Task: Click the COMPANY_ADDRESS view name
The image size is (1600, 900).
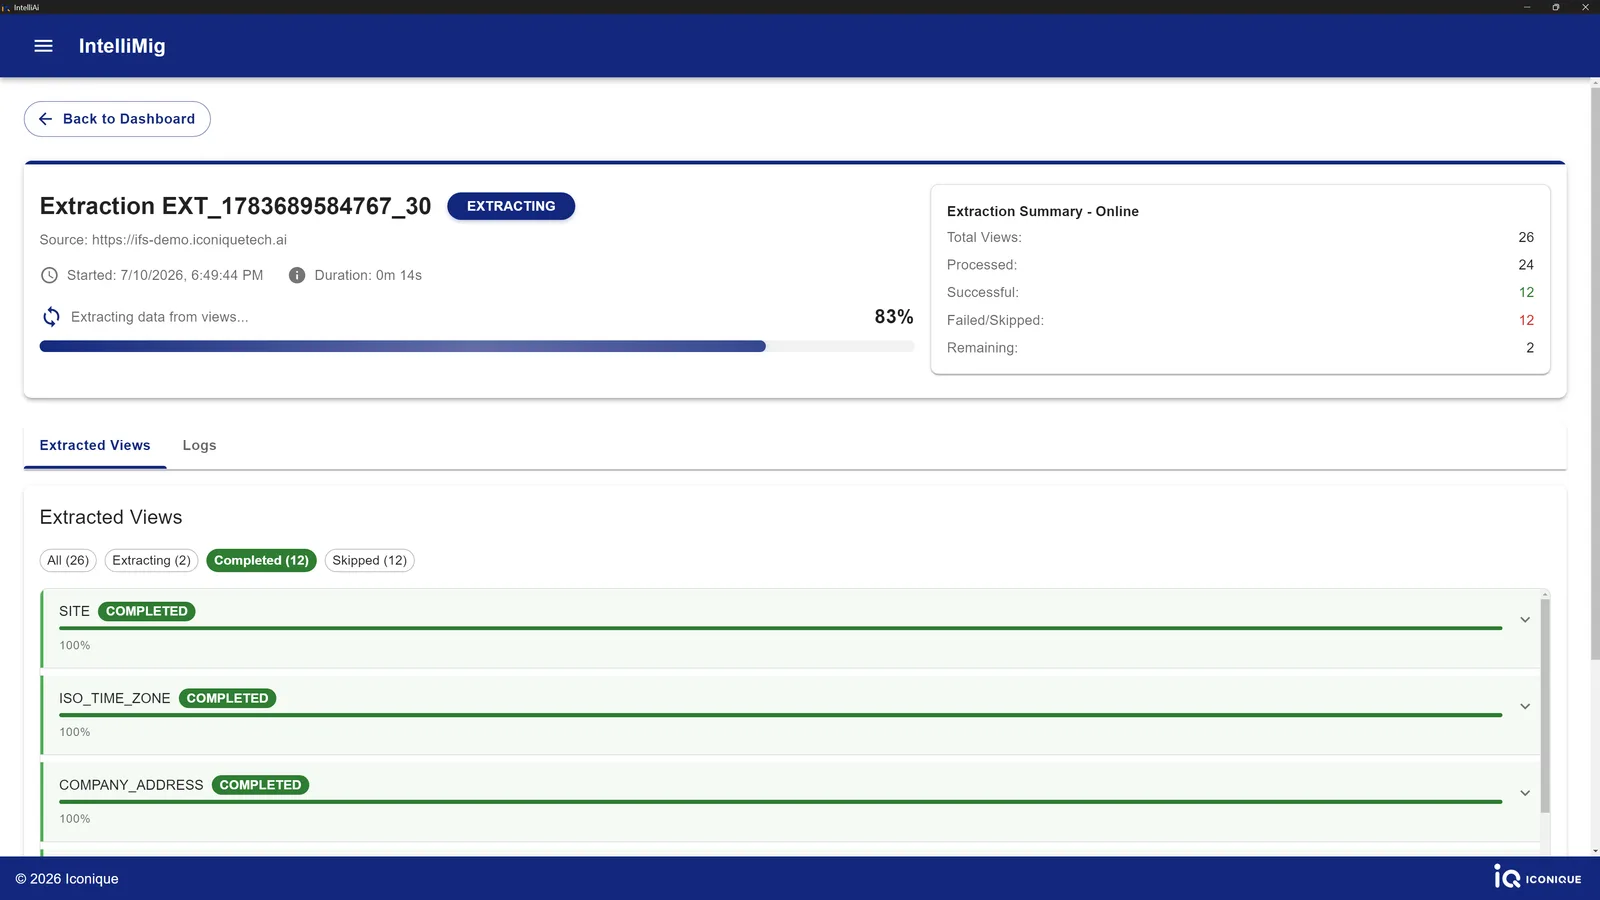Action: pos(131,785)
